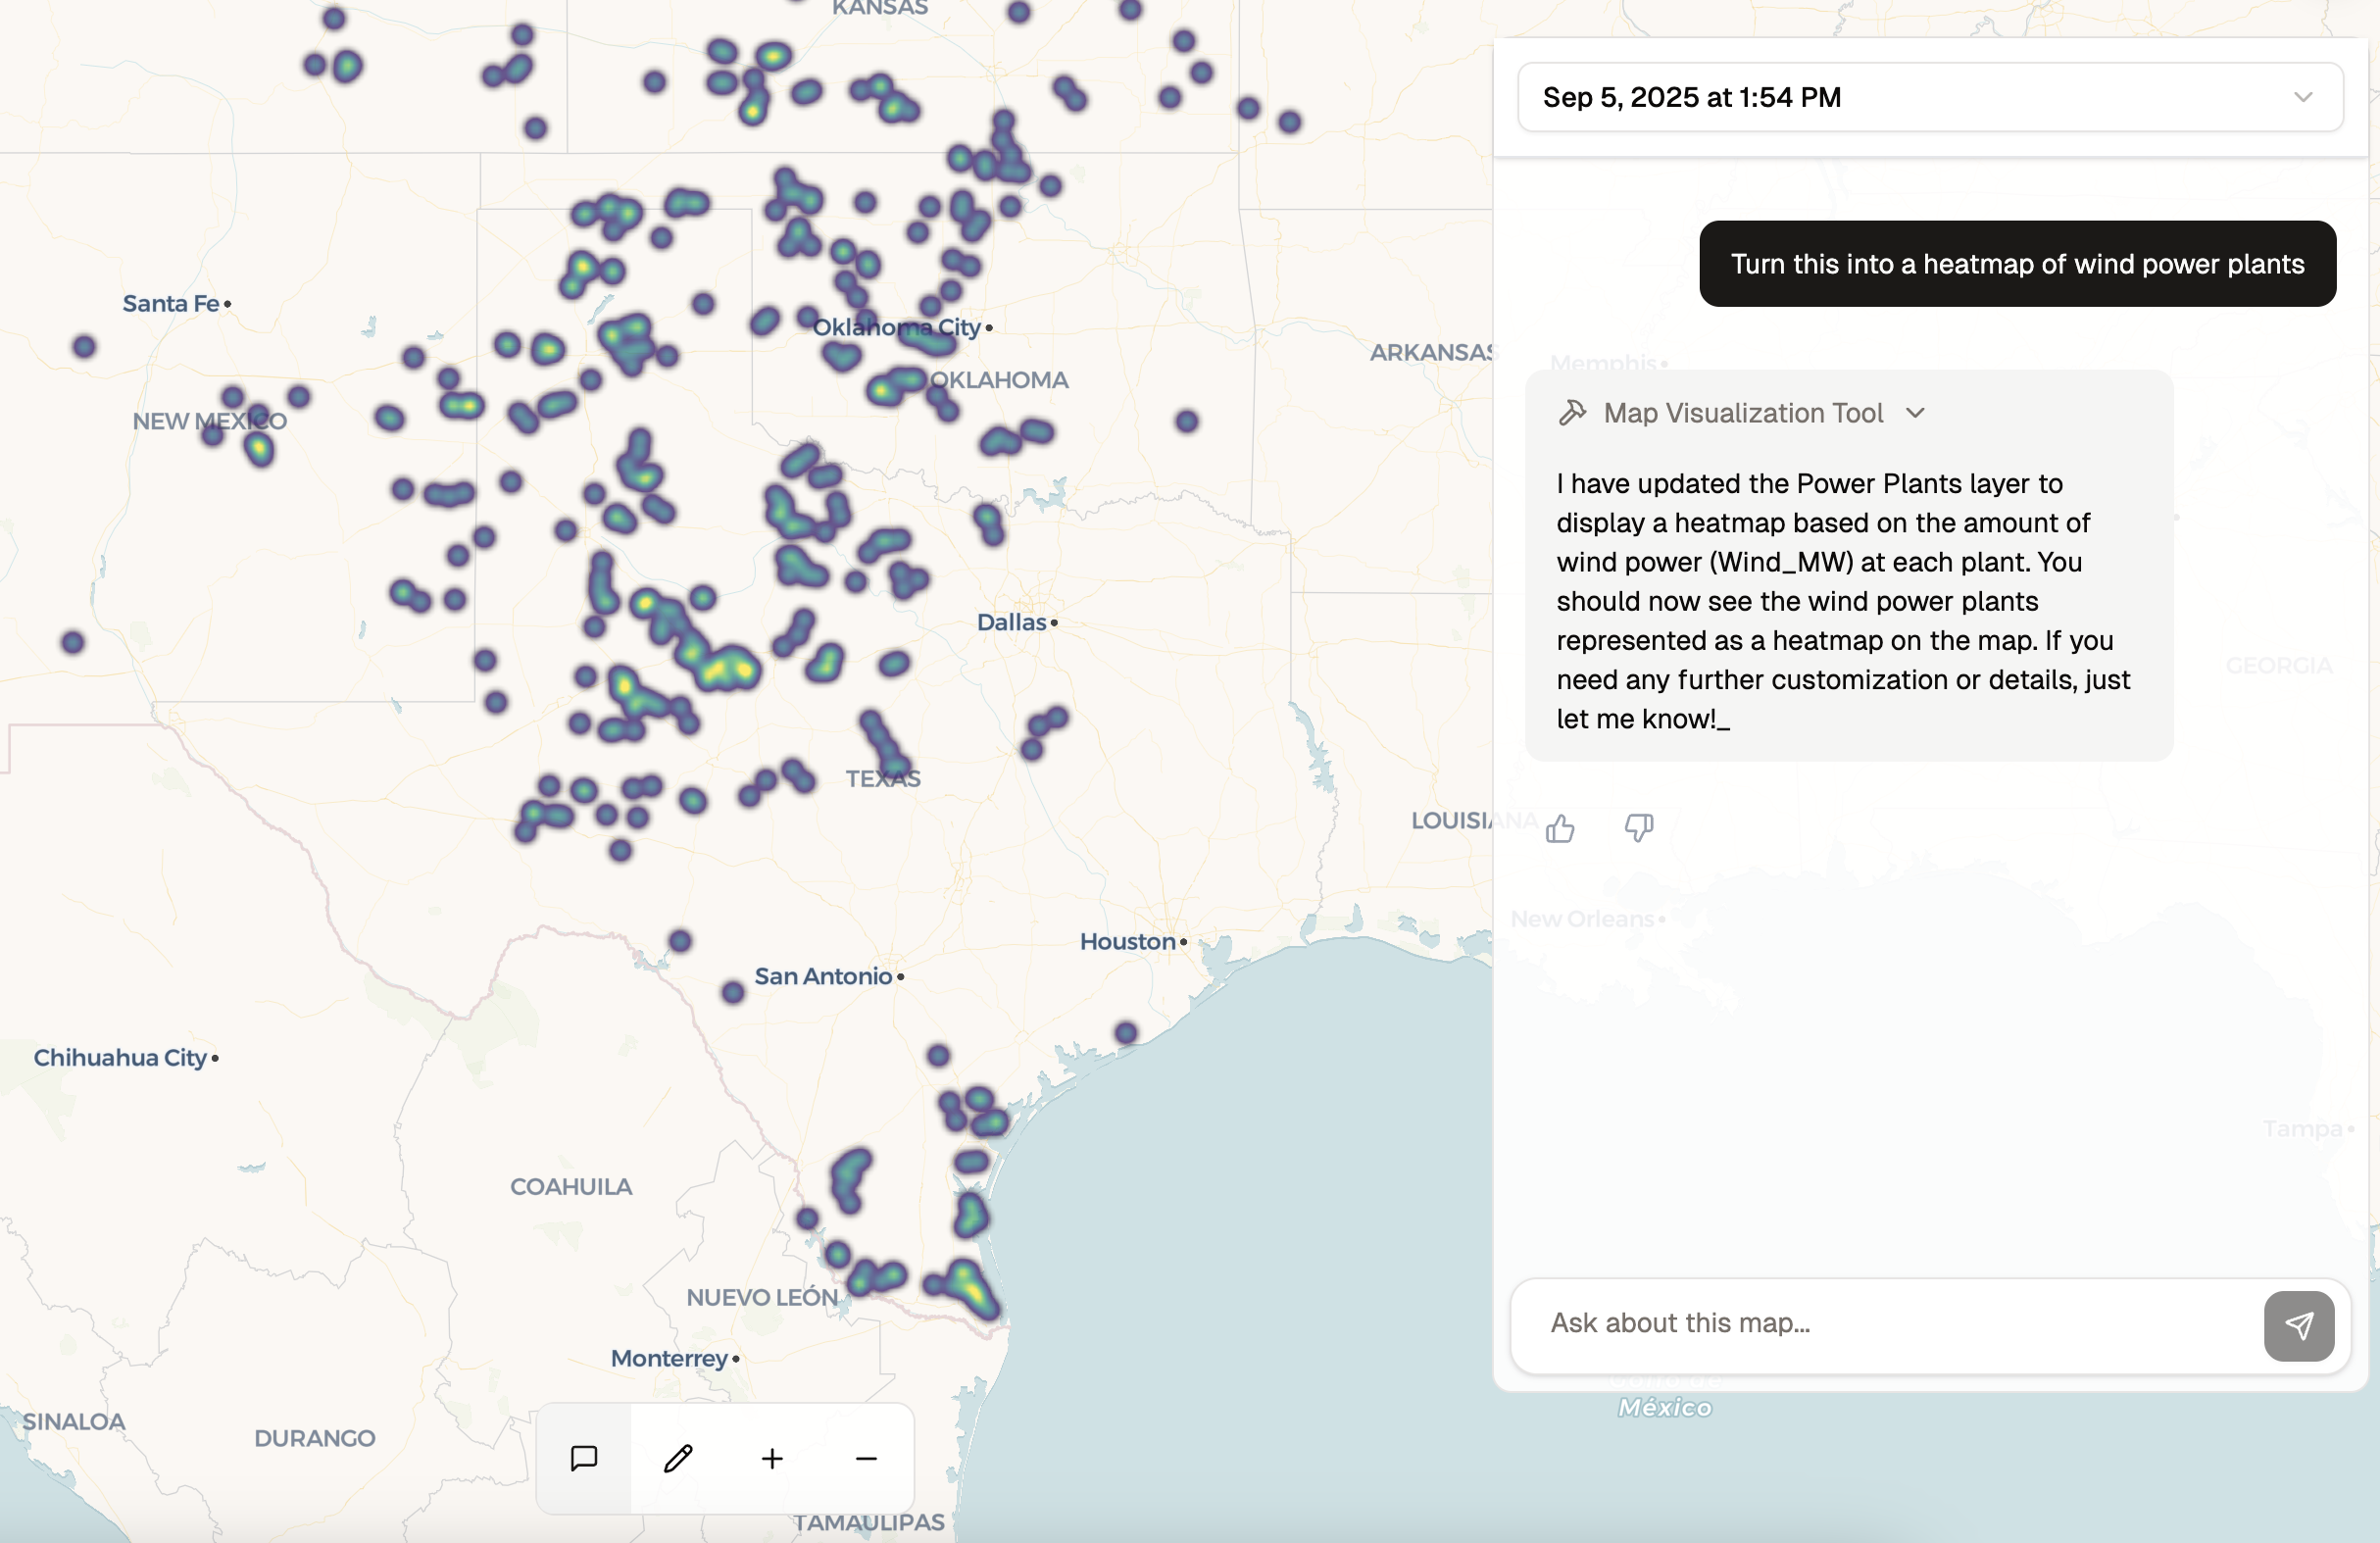Toggle the drawing mode in the map toolbar

tap(677, 1458)
